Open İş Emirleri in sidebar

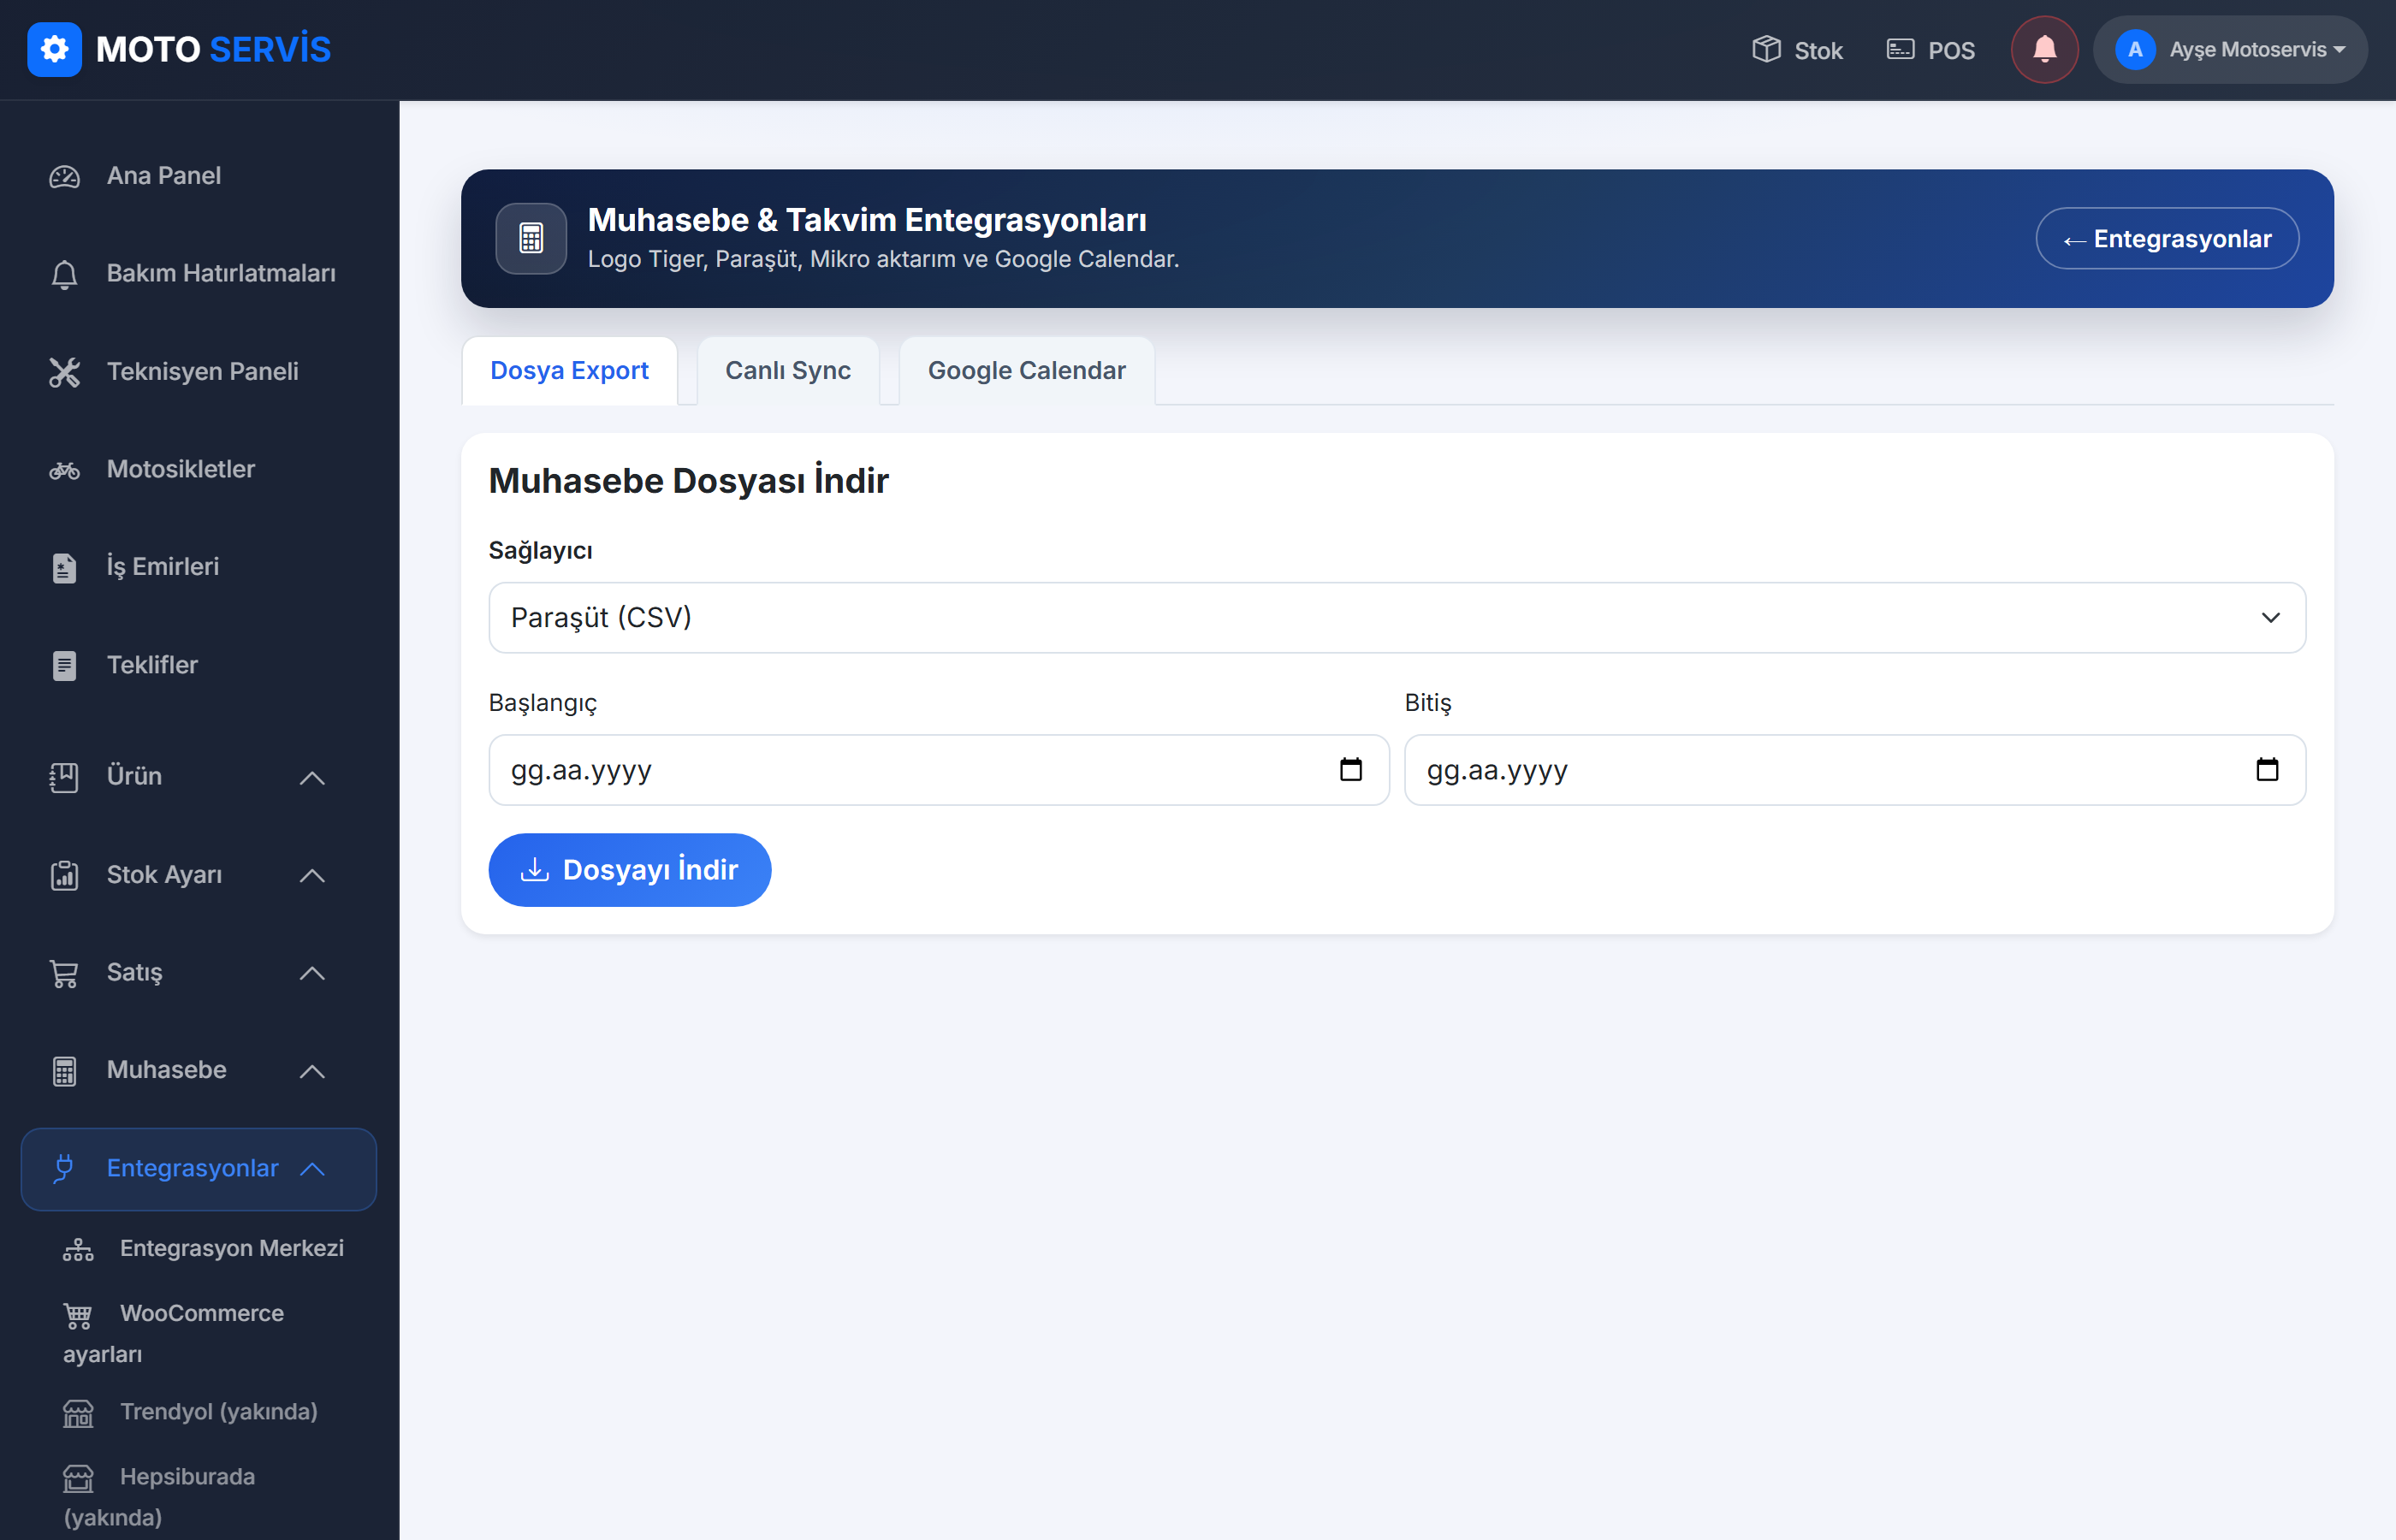click(199, 567)
